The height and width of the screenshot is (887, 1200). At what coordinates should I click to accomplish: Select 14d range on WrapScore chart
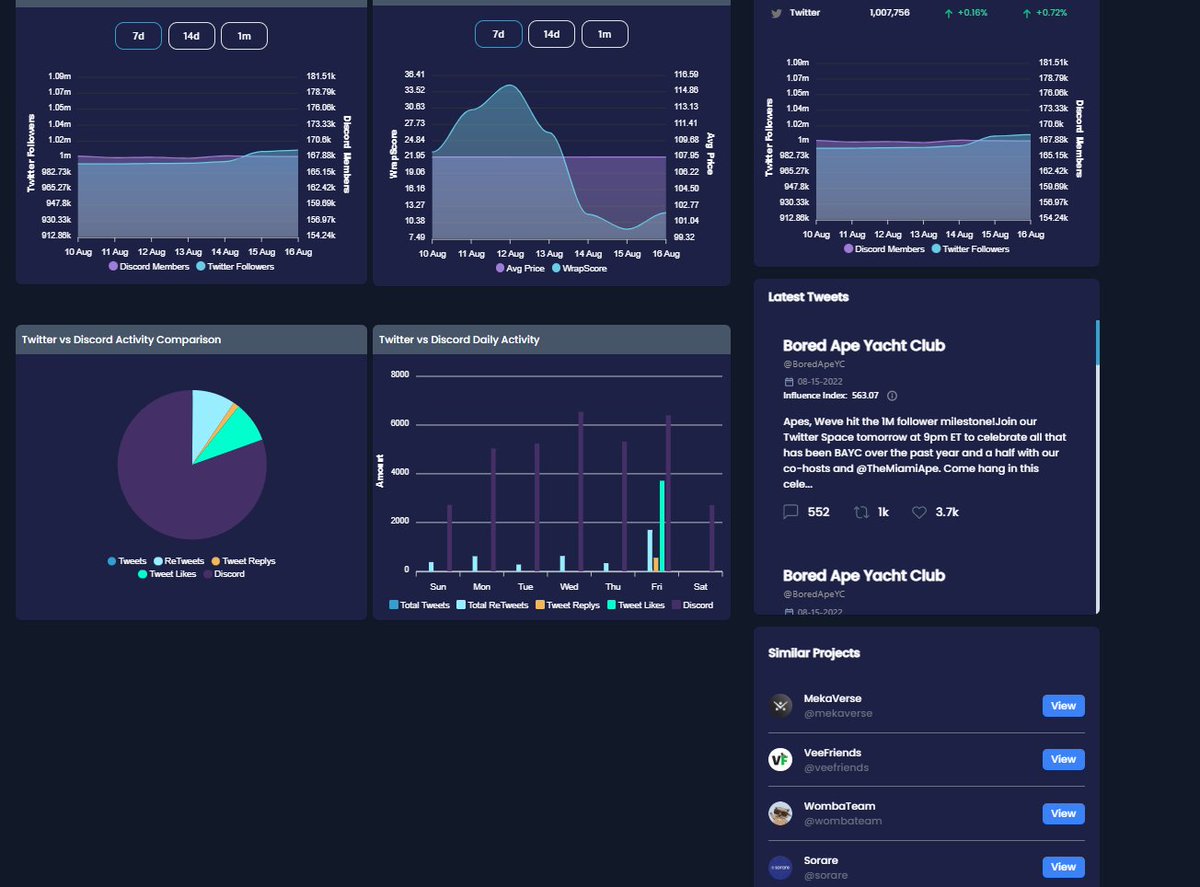tap(551, 34)
